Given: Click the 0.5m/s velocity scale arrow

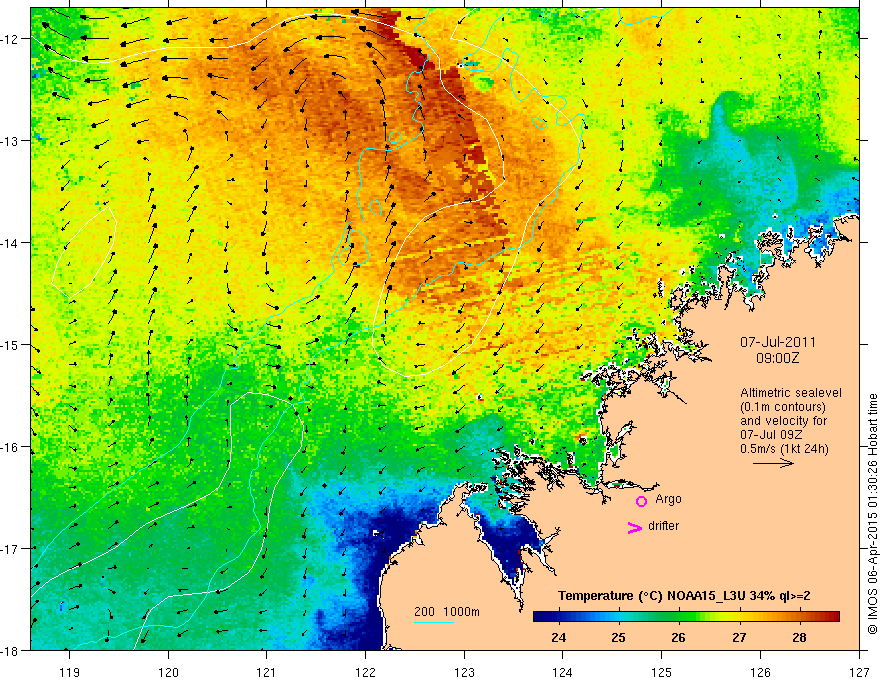Looking at the screenshot, I should click(773, 463).
